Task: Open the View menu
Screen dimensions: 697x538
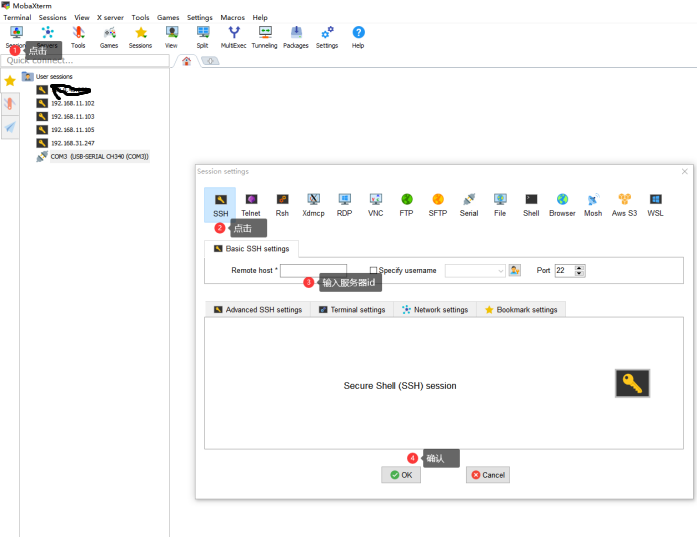Action: click(82, 17)
